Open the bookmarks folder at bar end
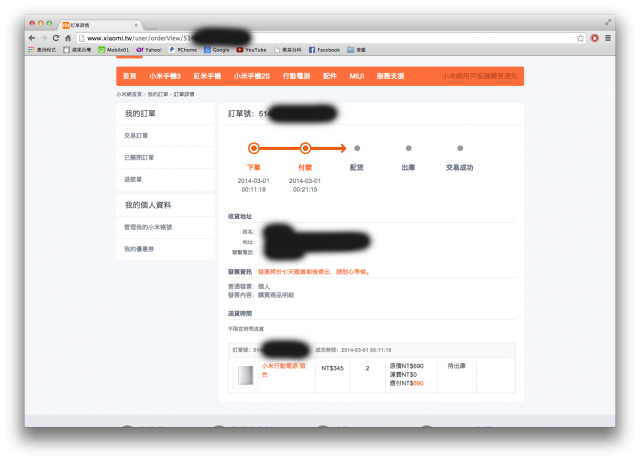Screen dimensions: 640x461 (356, 50)
